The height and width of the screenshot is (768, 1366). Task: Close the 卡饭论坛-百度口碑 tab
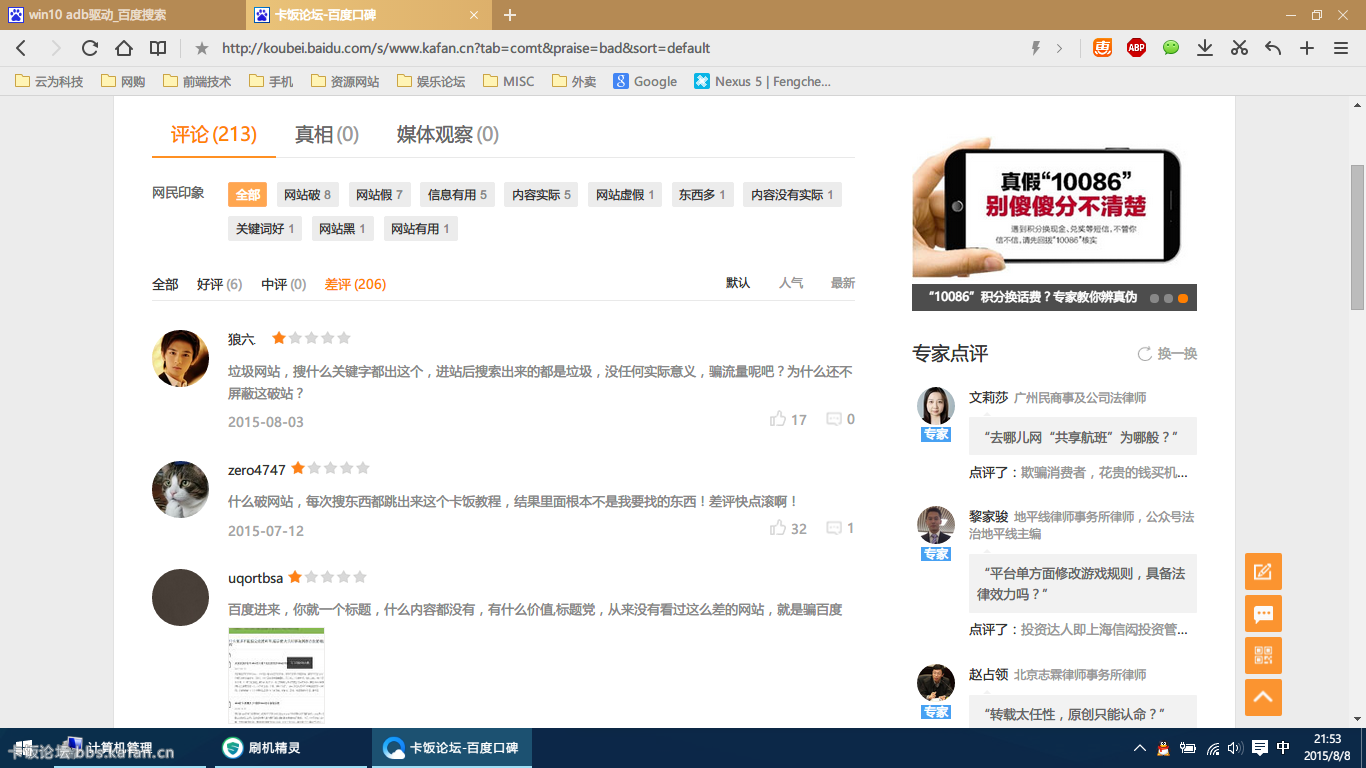click(x=474, y=15)
